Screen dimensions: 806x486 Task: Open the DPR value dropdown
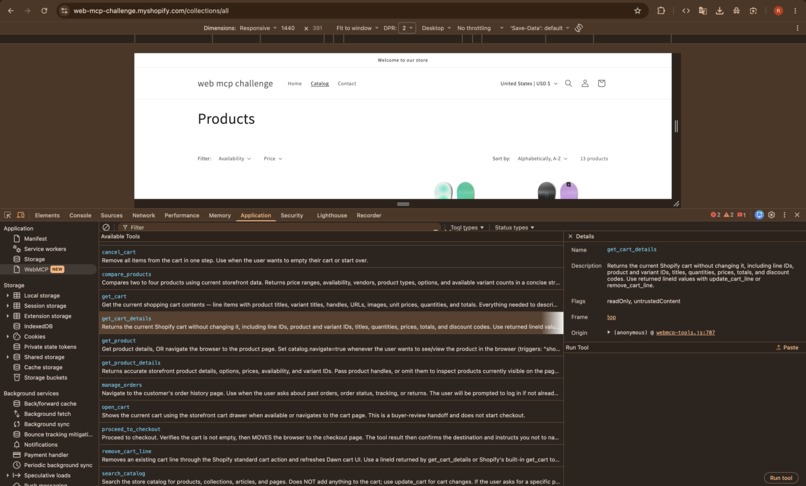coord(407,28)
